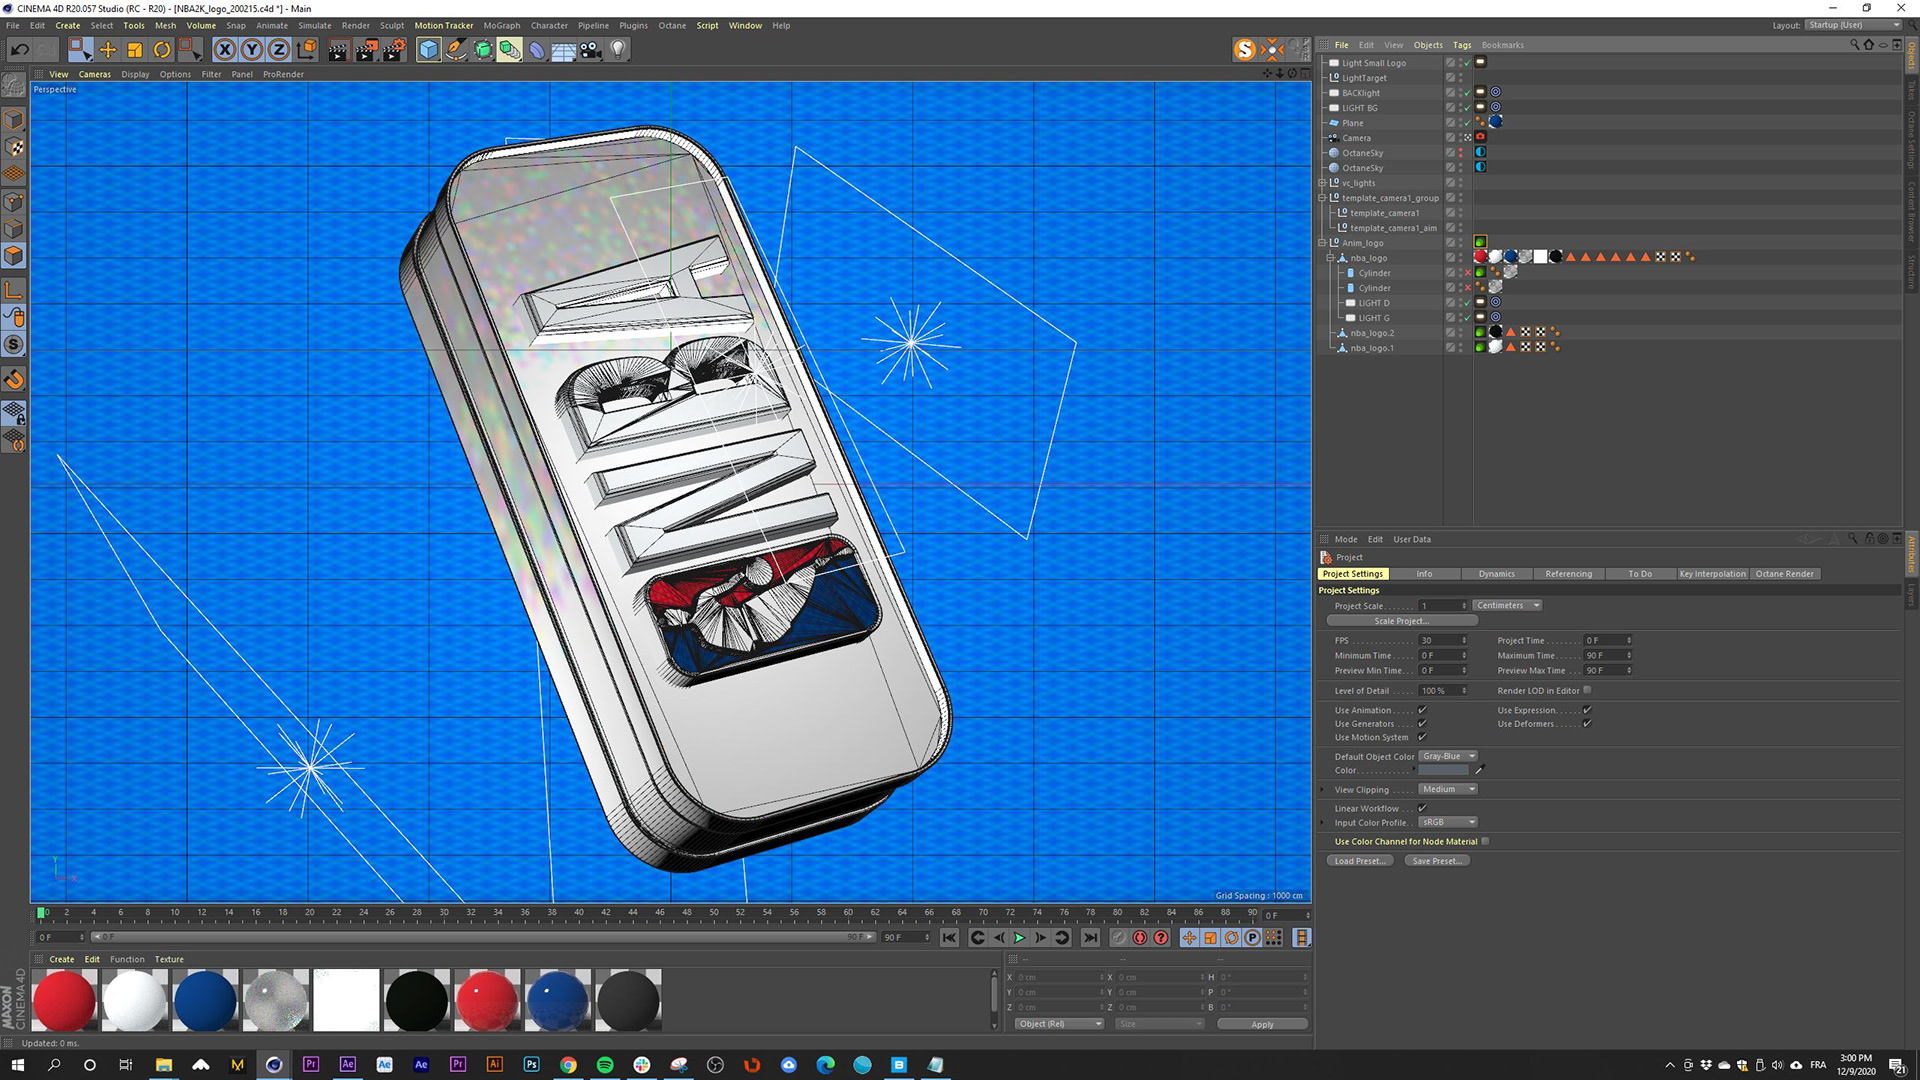Select the Rotate tool
This screenshot has height=1080, width=1920.
pos(162,49)
